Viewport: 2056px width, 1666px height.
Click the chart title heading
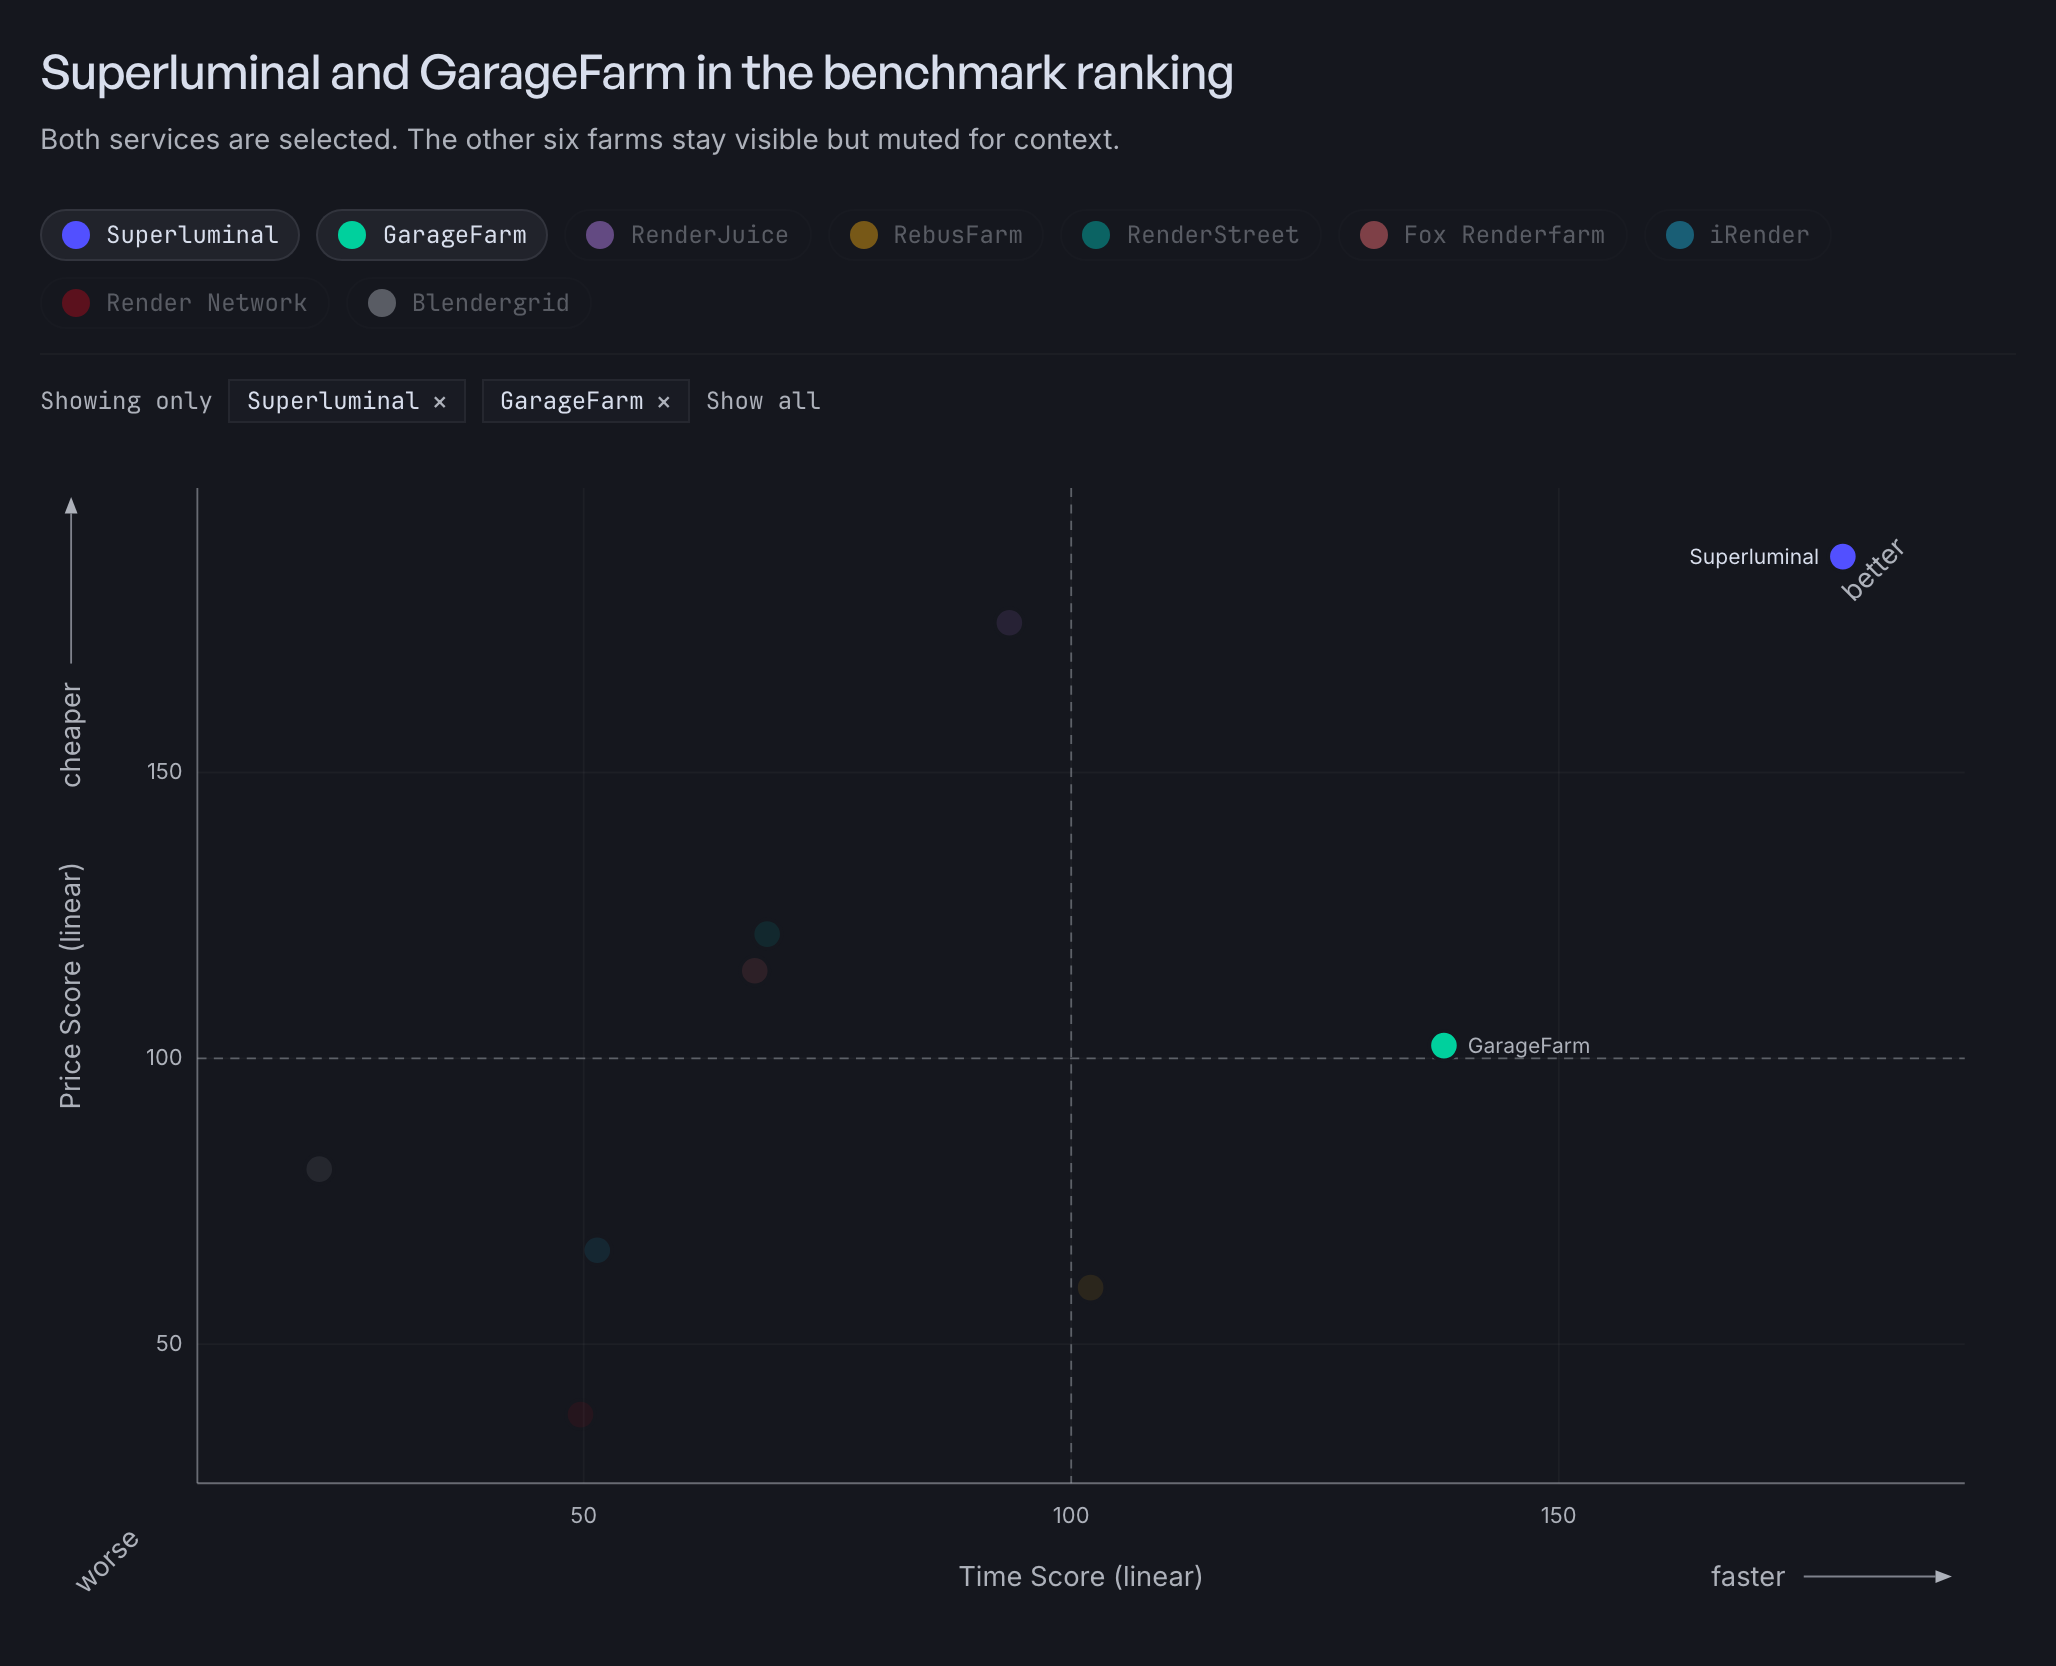tap(637, 73)
